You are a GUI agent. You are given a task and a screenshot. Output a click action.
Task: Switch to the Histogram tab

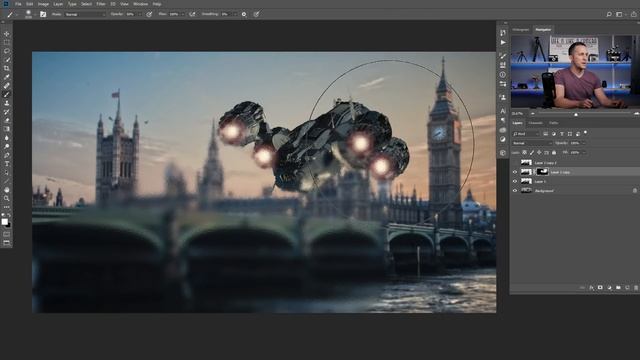521,29
